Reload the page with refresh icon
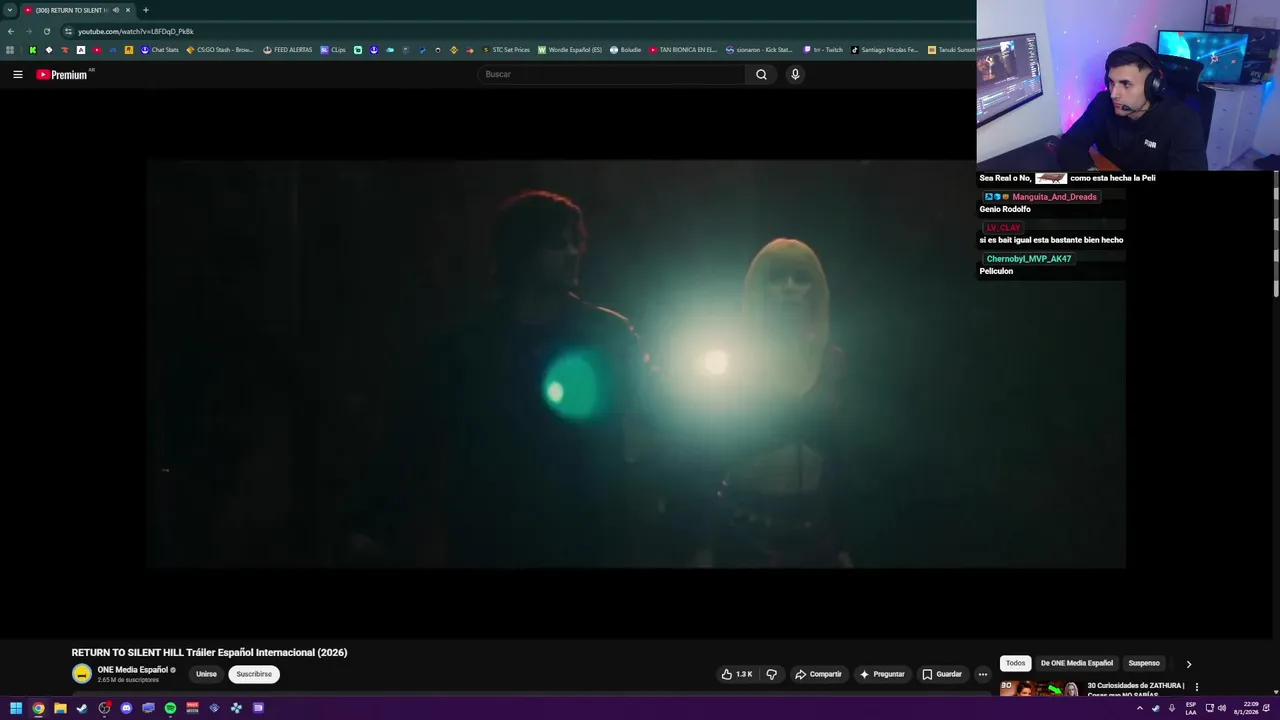Screen dimensions: 1280x720 click(46, 31)
